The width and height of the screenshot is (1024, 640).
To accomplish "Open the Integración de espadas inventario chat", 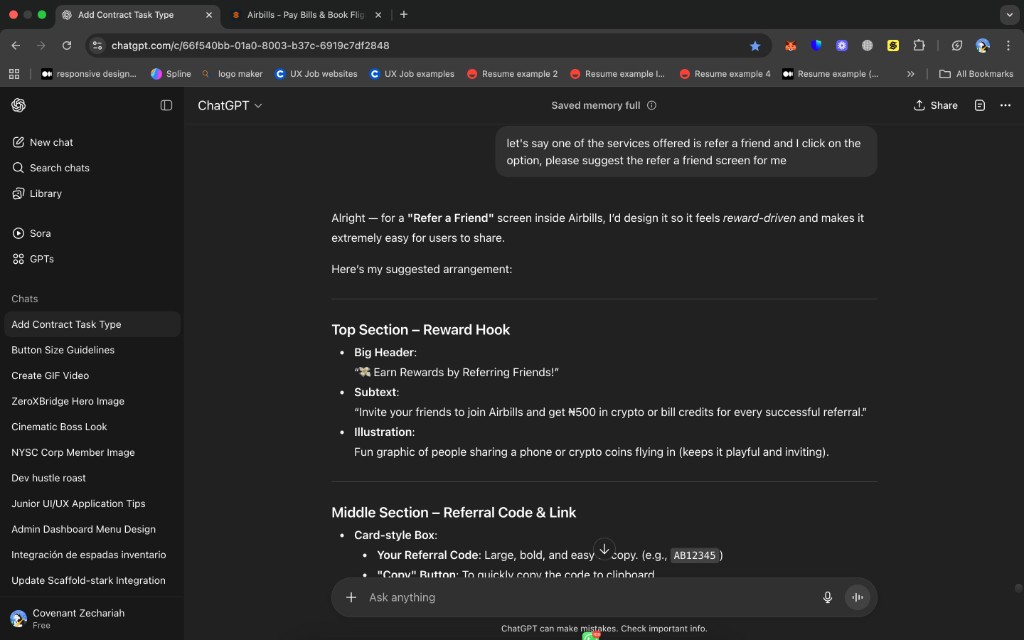I will point(92,554).
